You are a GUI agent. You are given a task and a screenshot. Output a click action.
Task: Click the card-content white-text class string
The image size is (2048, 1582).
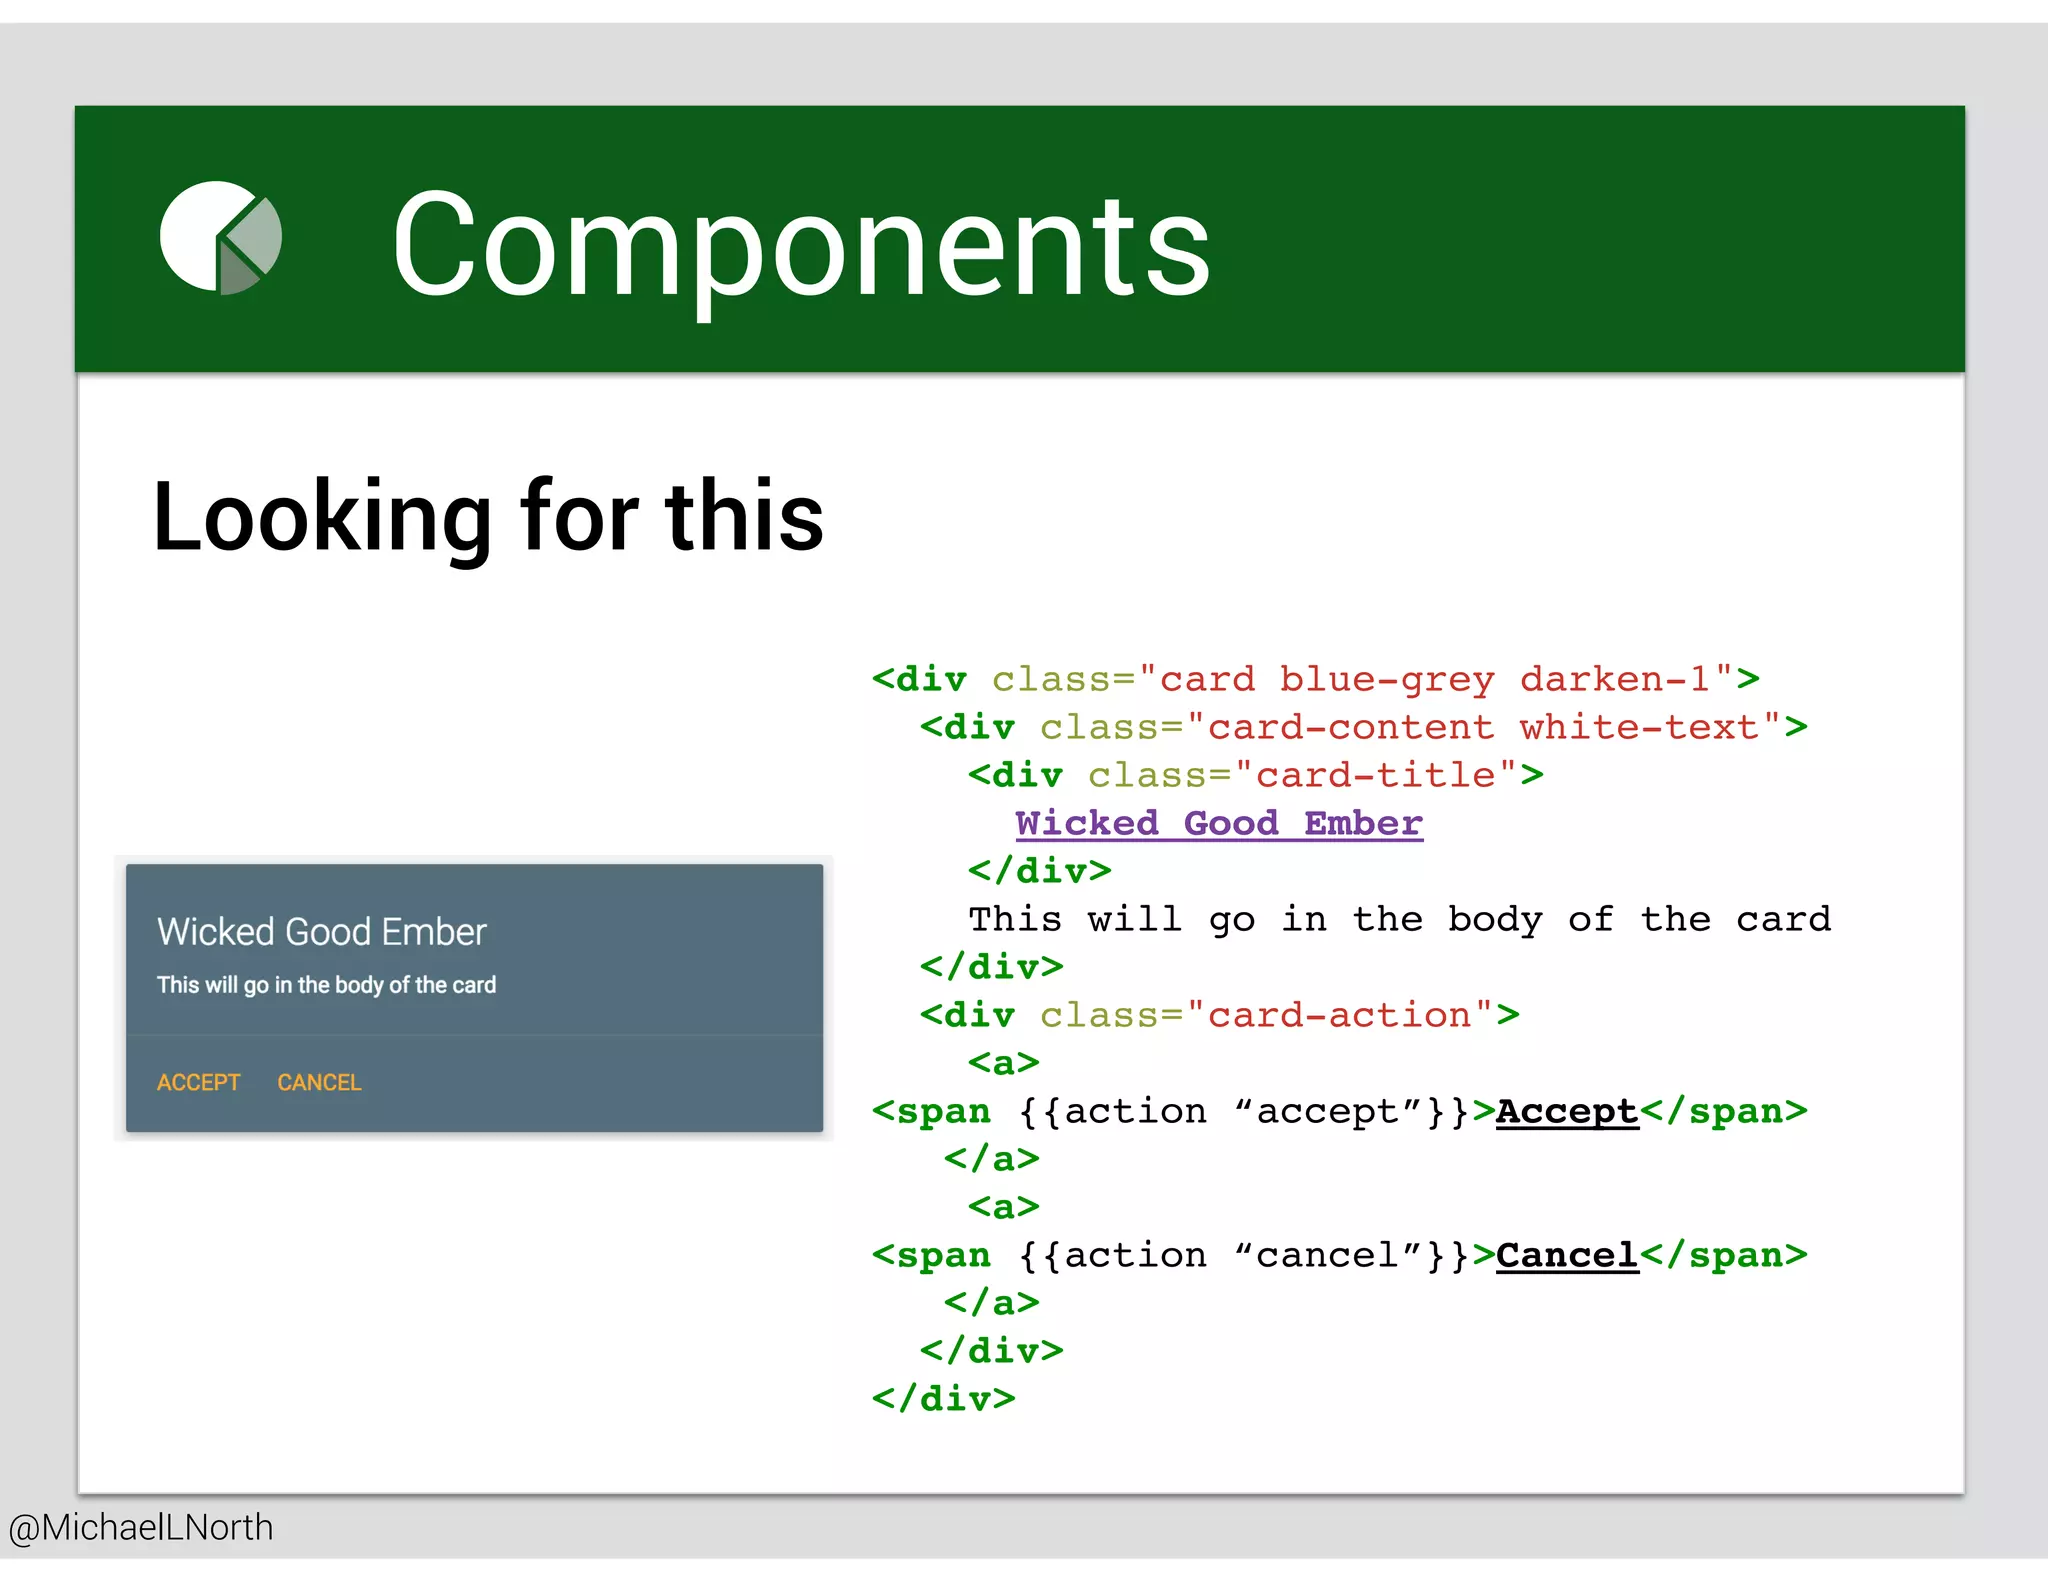pyautogui.click(x=1483, y=727)
